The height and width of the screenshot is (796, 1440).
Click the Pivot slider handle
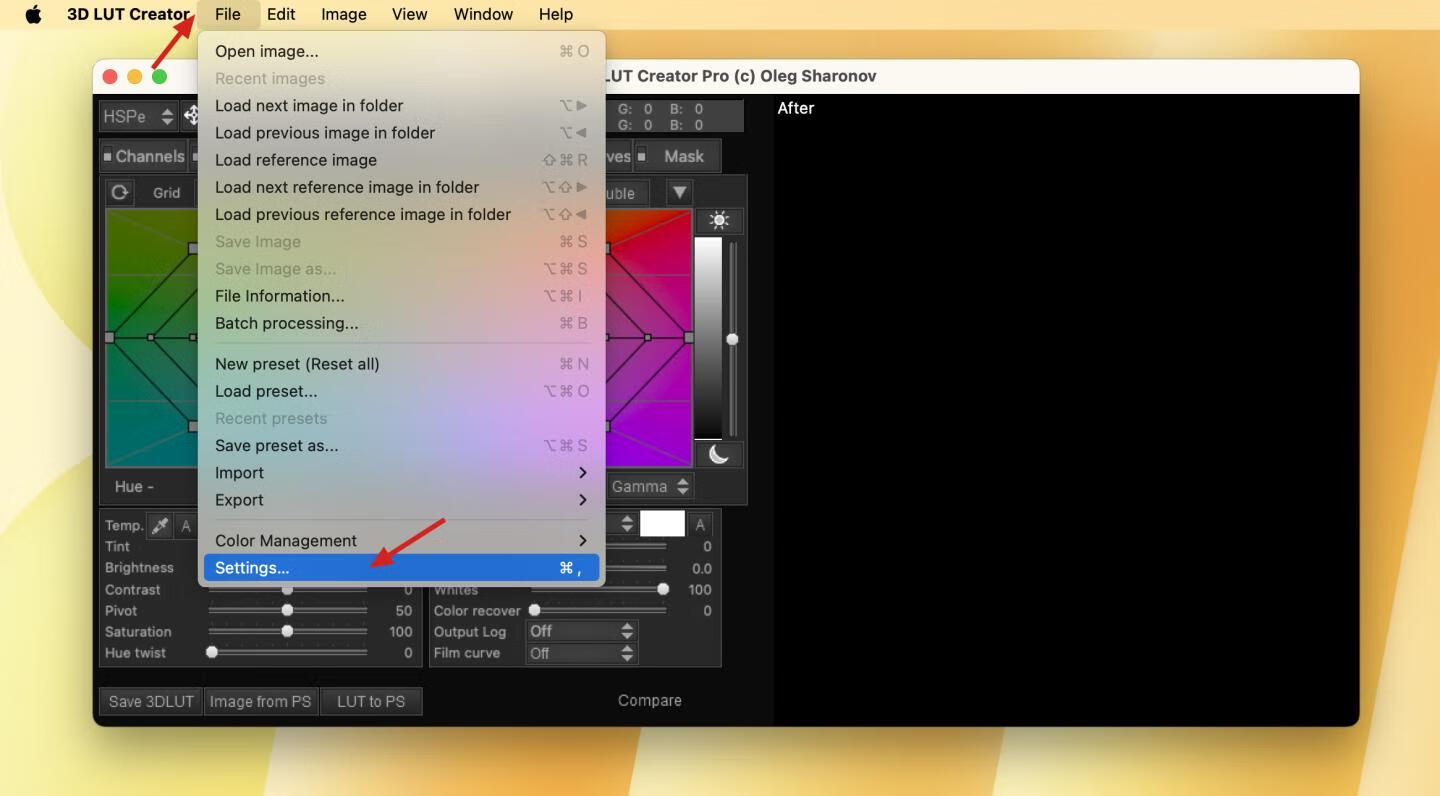click(287, 610)
